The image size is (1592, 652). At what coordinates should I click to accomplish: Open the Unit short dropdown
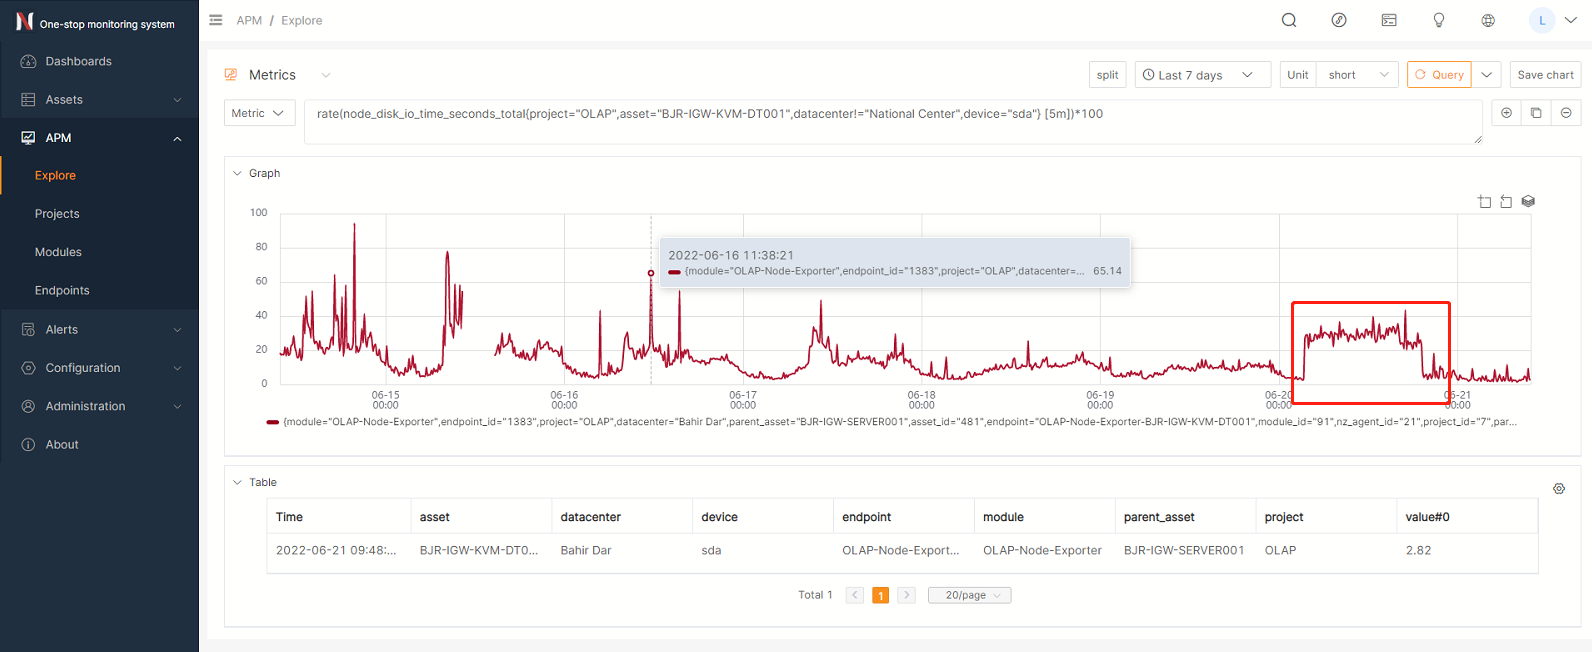point(1355,75)
